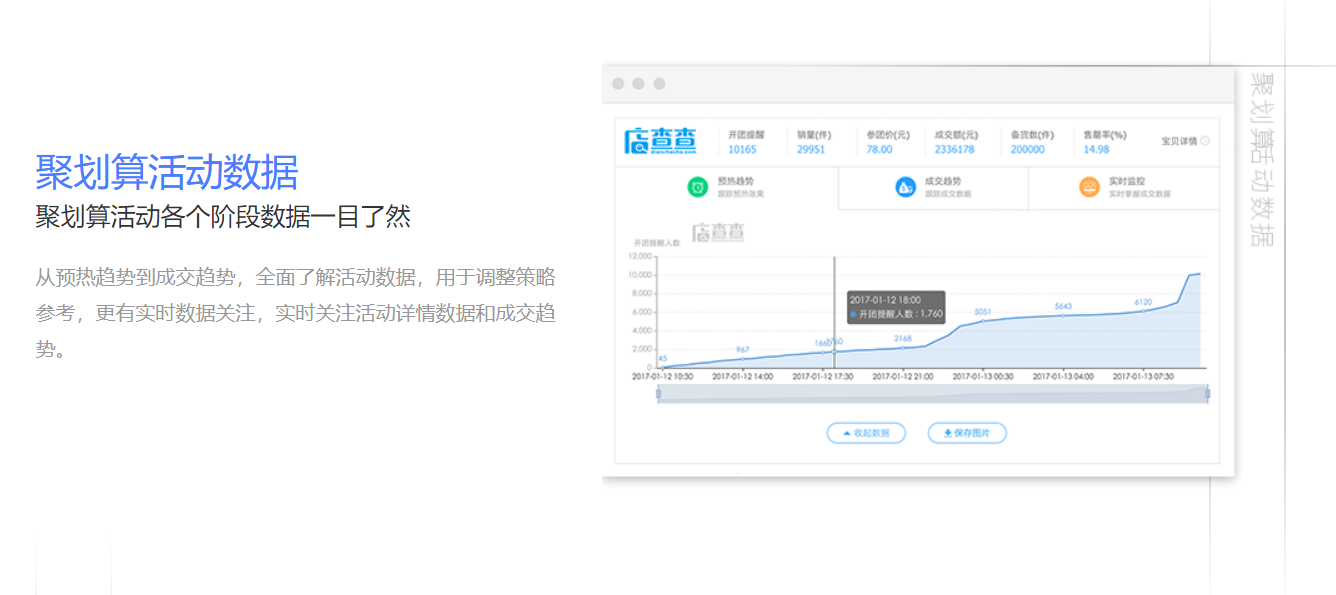
Task: Click the 成交额 value 2336178
Action: (x=954, y=149)
